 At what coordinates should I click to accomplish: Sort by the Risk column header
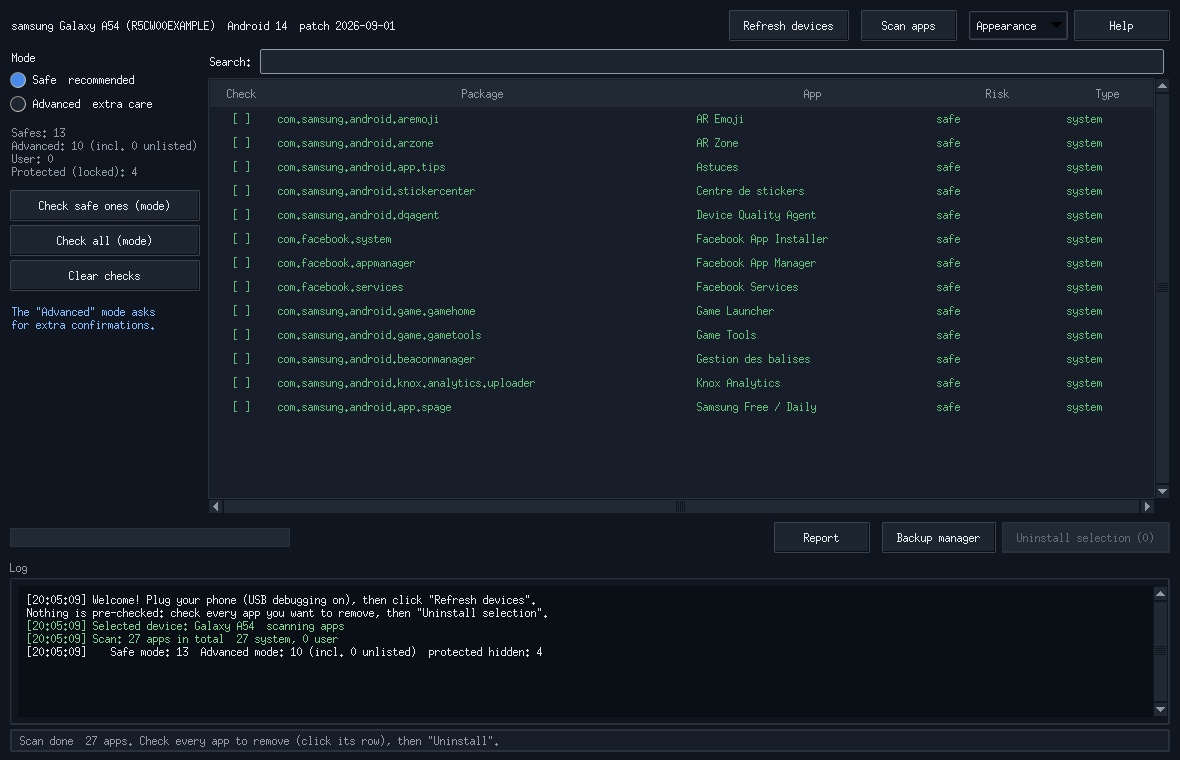[x=996, y=94]
